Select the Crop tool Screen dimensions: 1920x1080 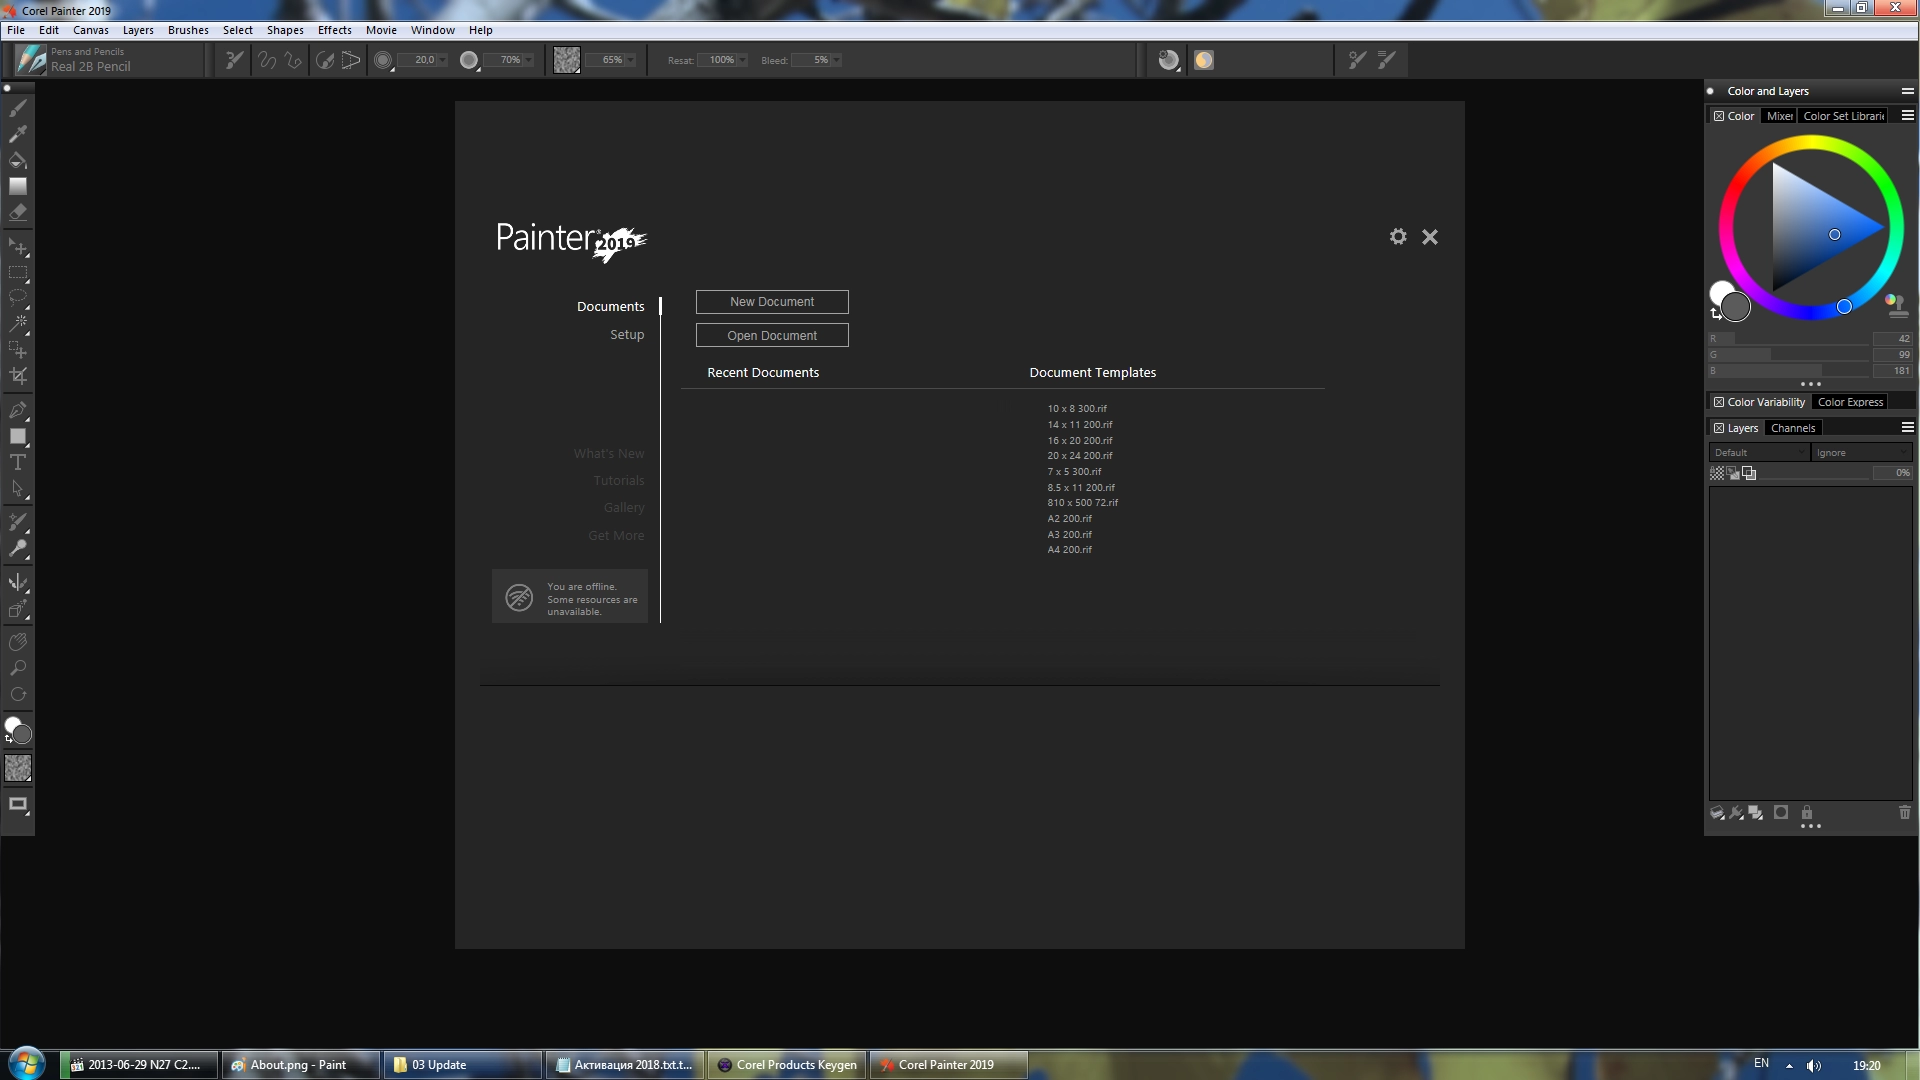[17, 376]
